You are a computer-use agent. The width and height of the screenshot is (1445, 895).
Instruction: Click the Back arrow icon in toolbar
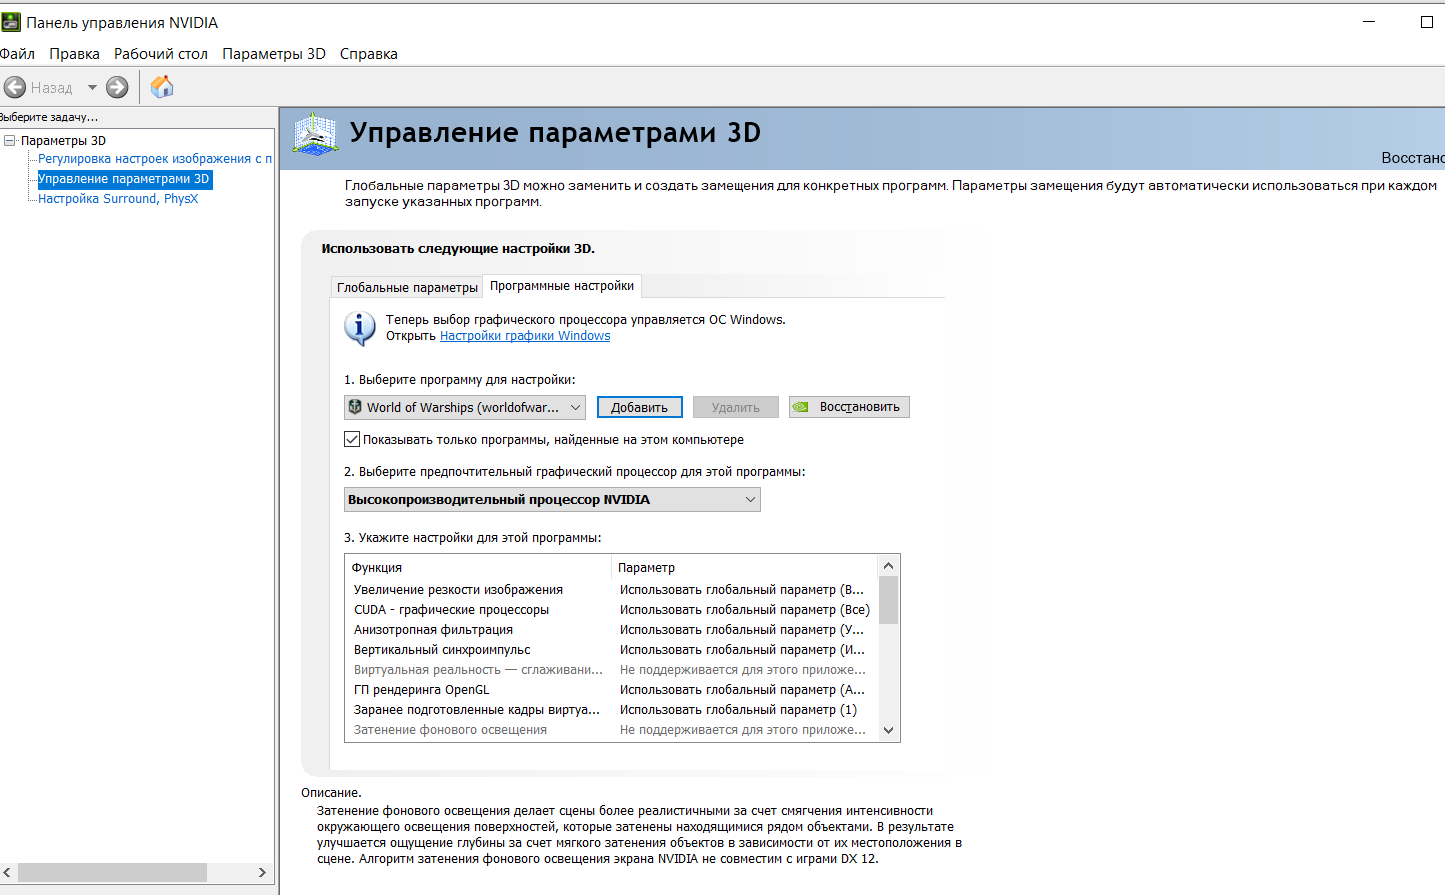click(x=15, y=87)
